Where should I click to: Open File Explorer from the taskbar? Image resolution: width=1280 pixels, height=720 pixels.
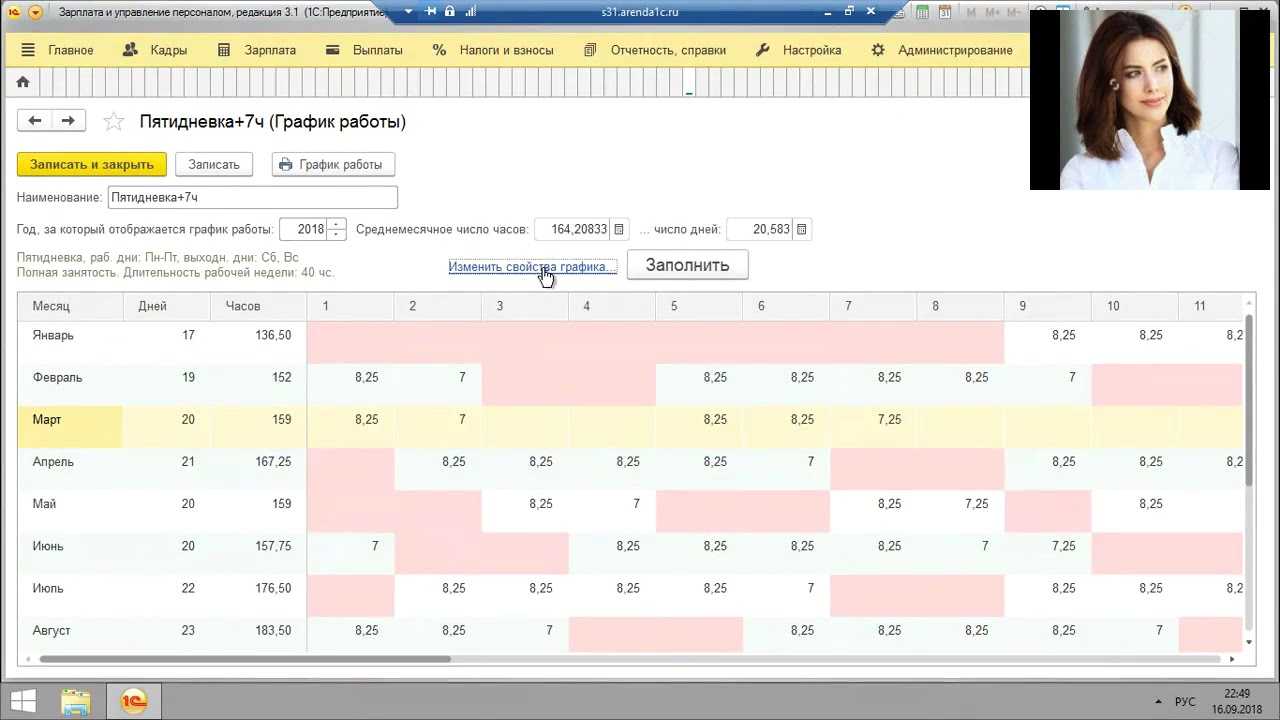coord(76,702)
